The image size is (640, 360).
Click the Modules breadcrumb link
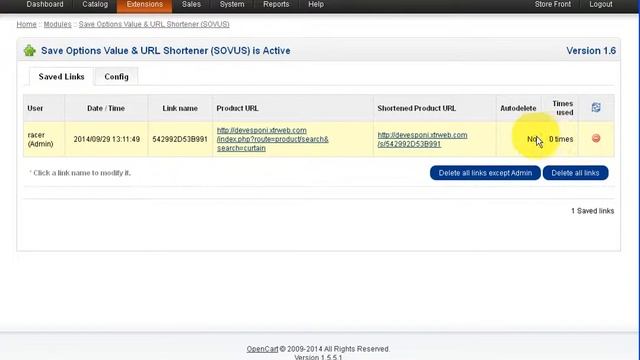(58, 24)
